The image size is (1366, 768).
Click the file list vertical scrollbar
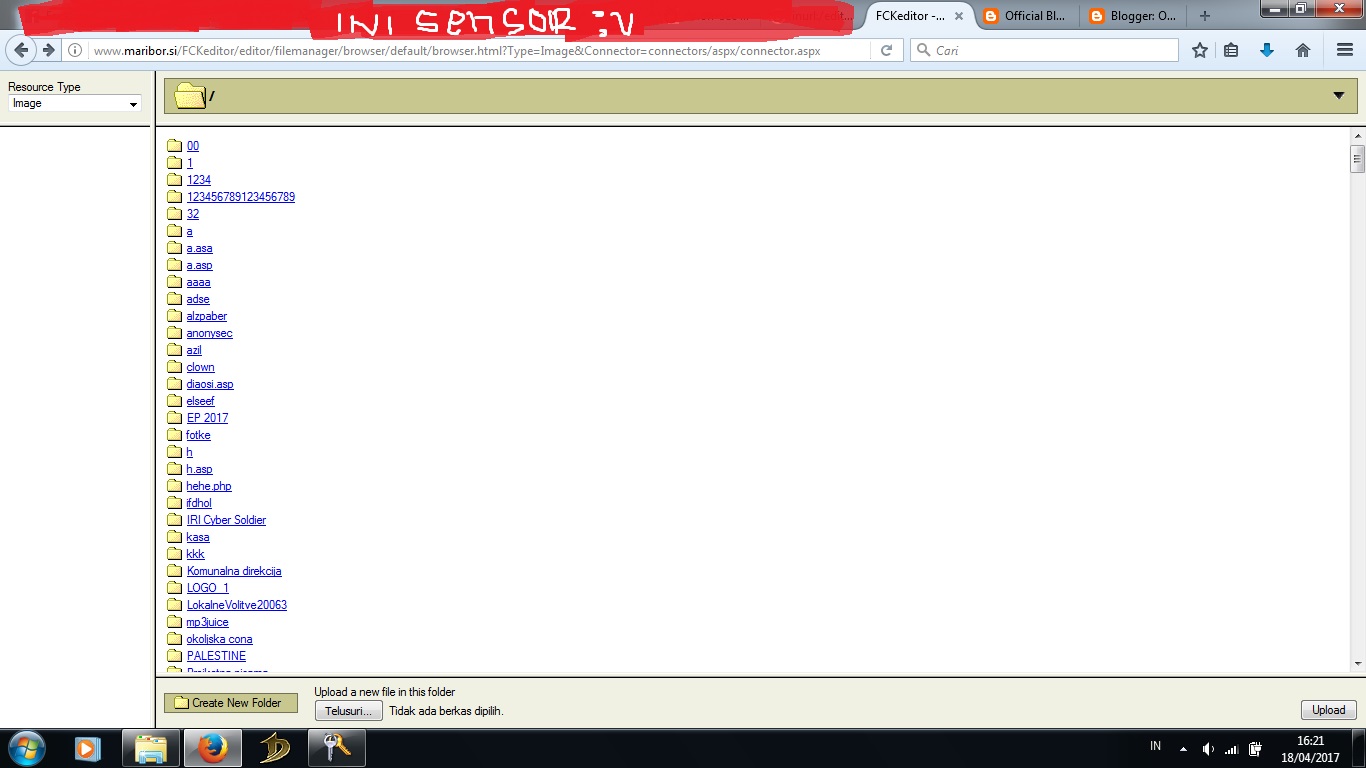pyautogui.click(x=1358, y=158)
